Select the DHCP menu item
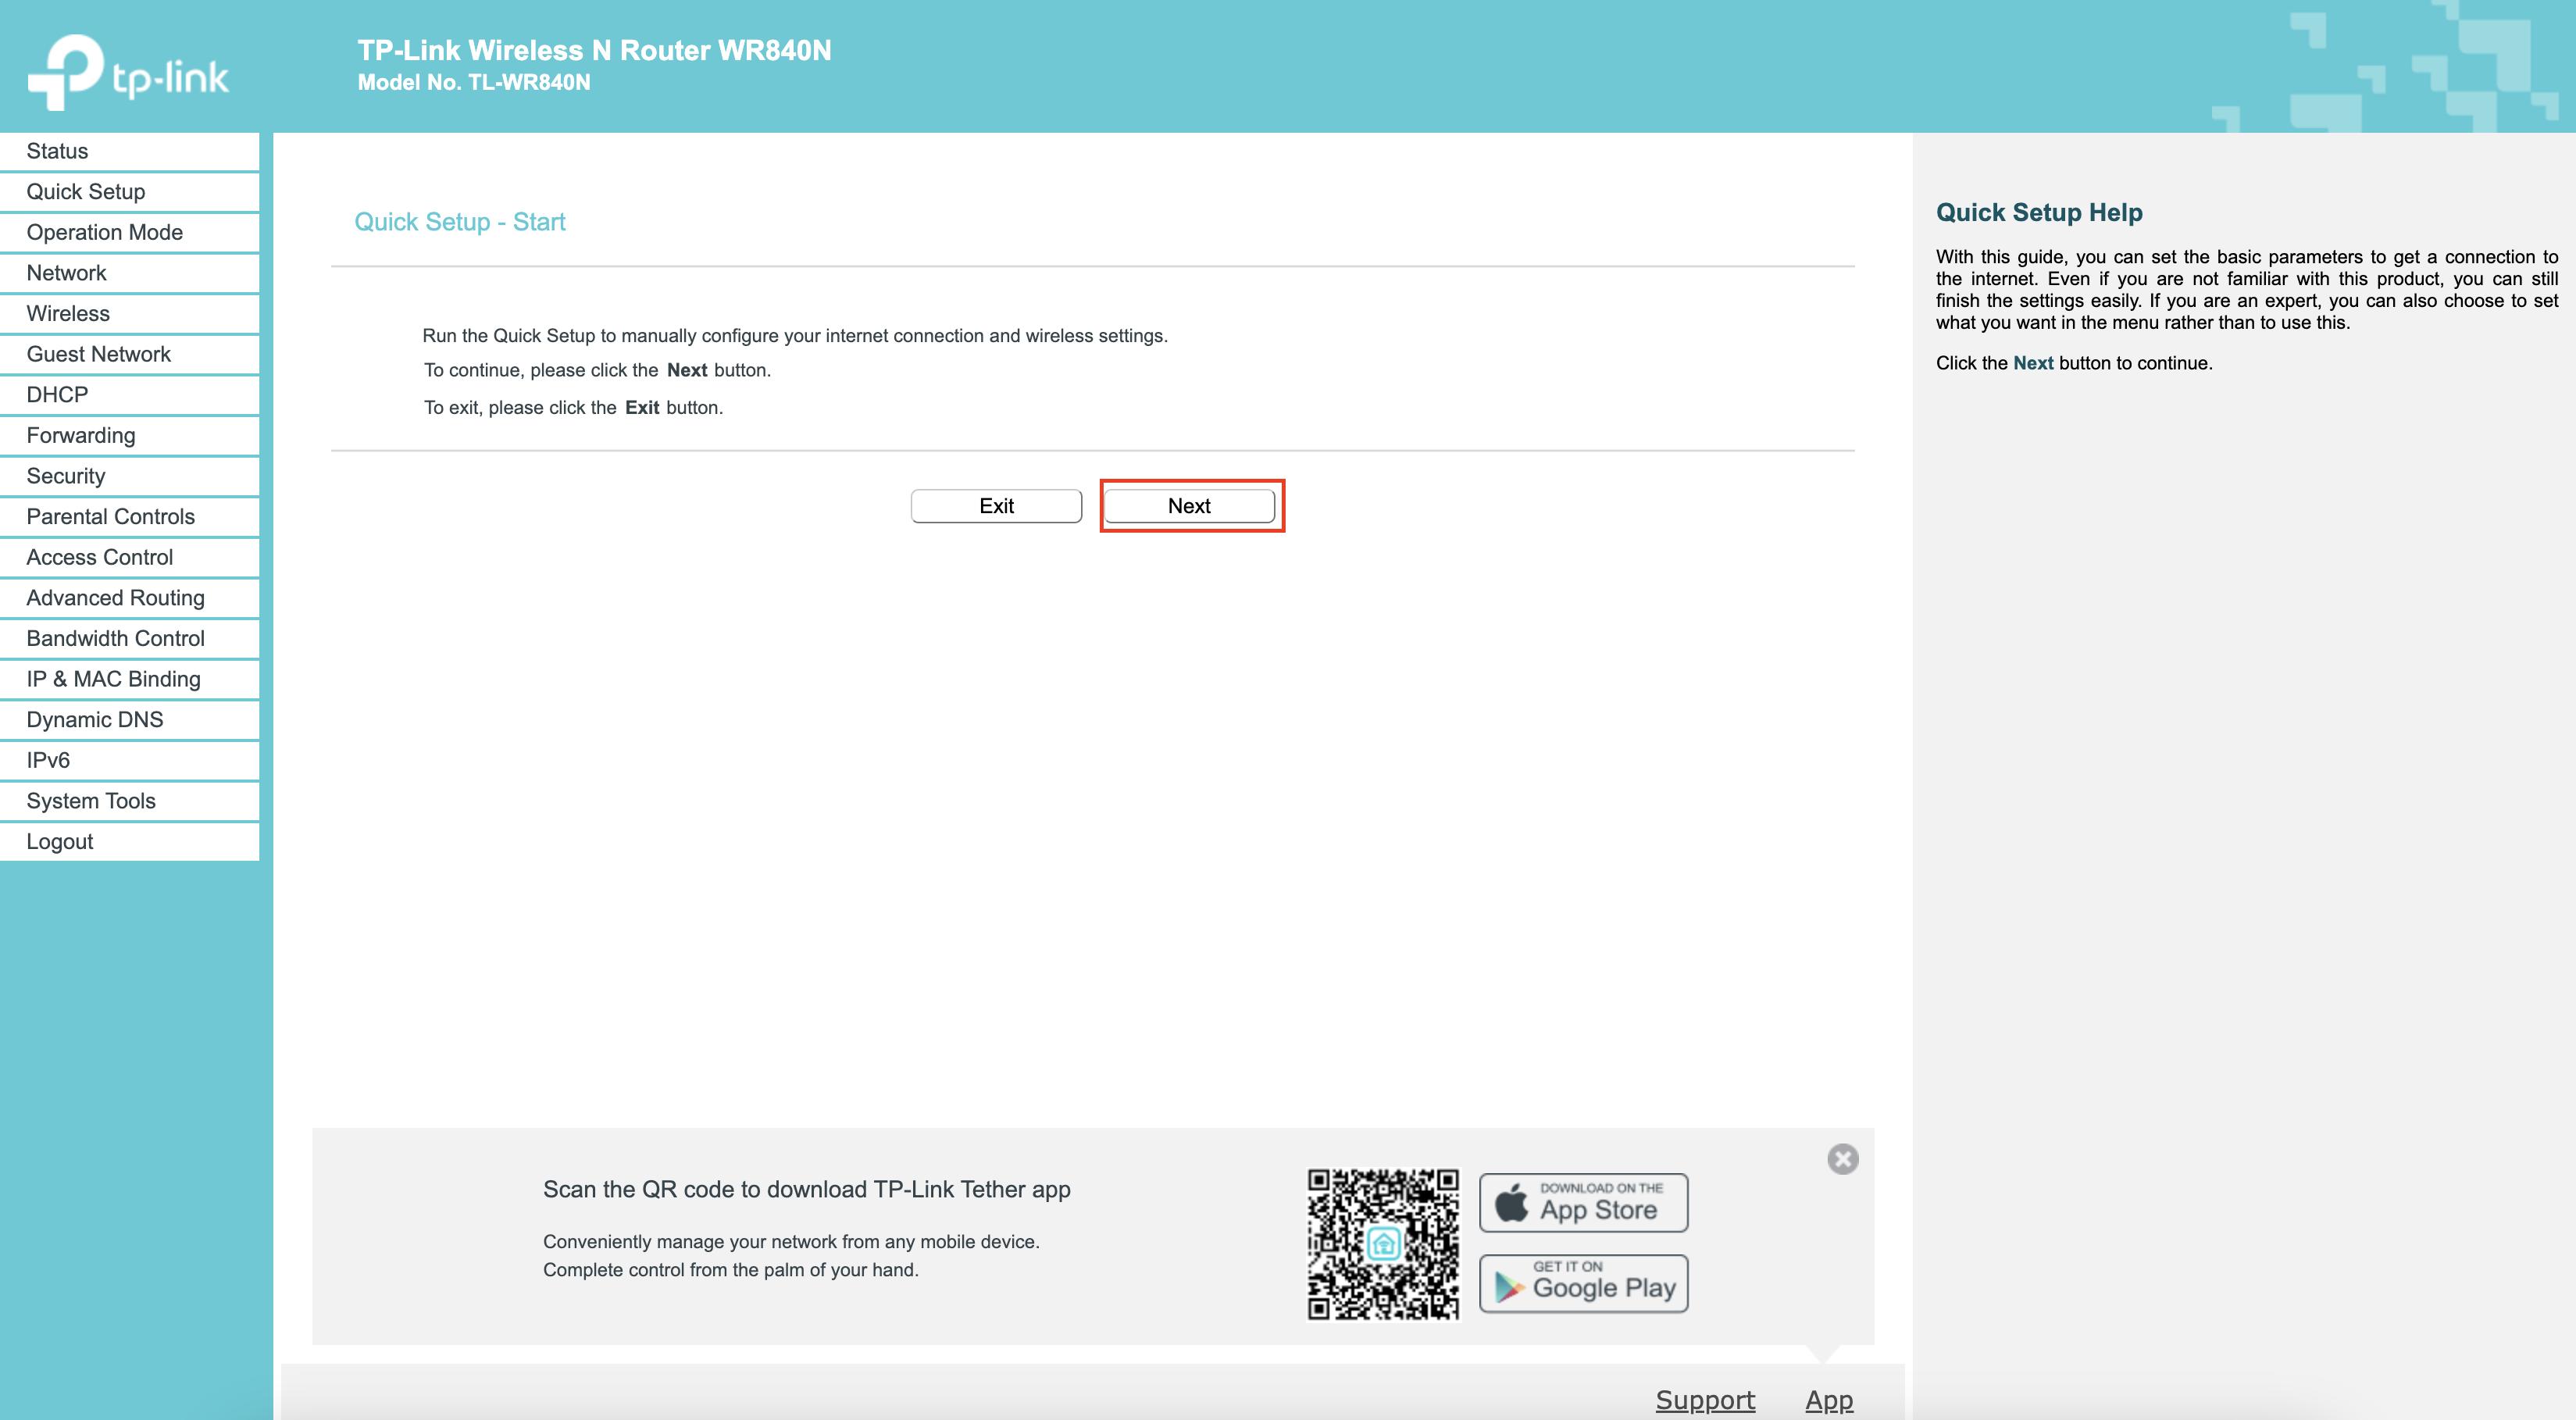Image resolution: width=2576 pixels, height=1420 pixels. pos(130,395)
